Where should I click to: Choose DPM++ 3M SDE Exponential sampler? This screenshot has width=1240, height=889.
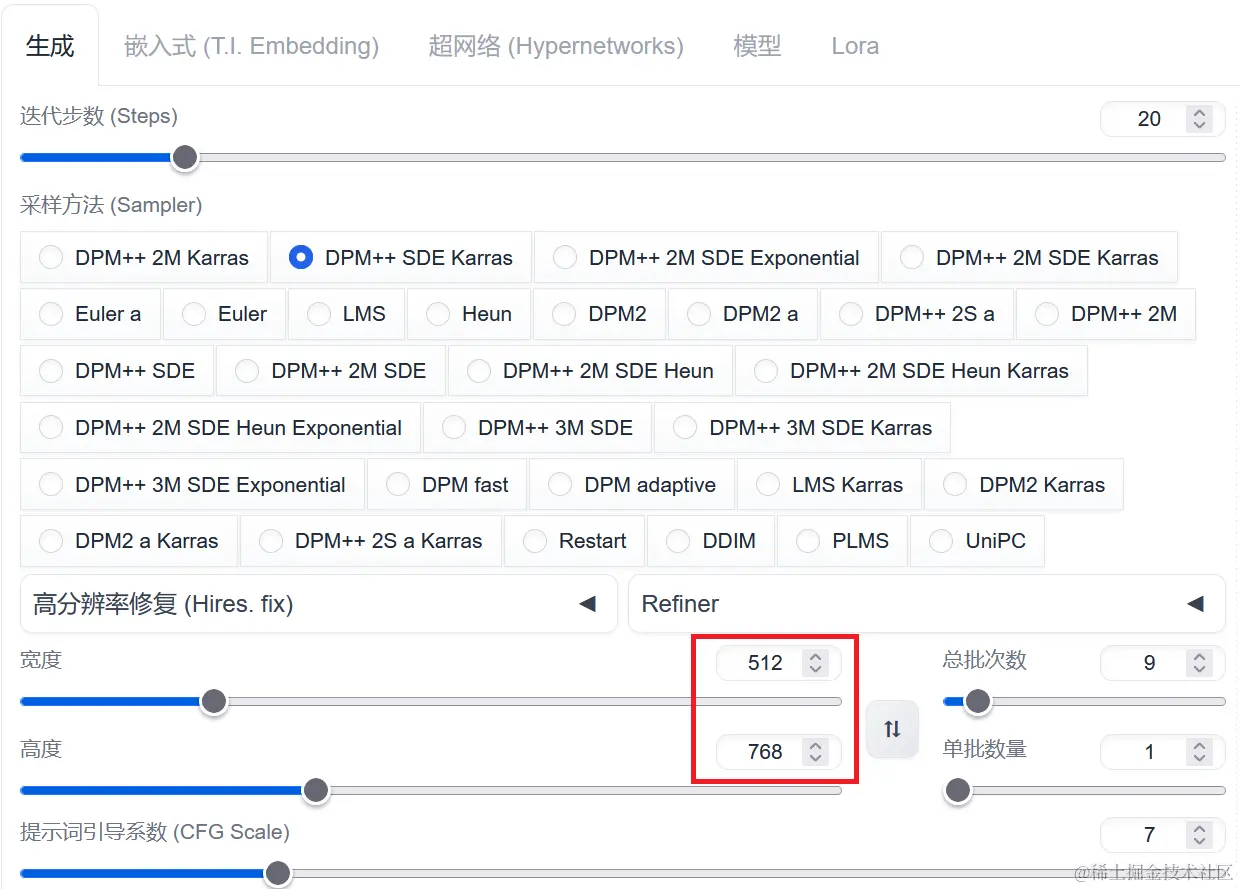coord(192,485)
